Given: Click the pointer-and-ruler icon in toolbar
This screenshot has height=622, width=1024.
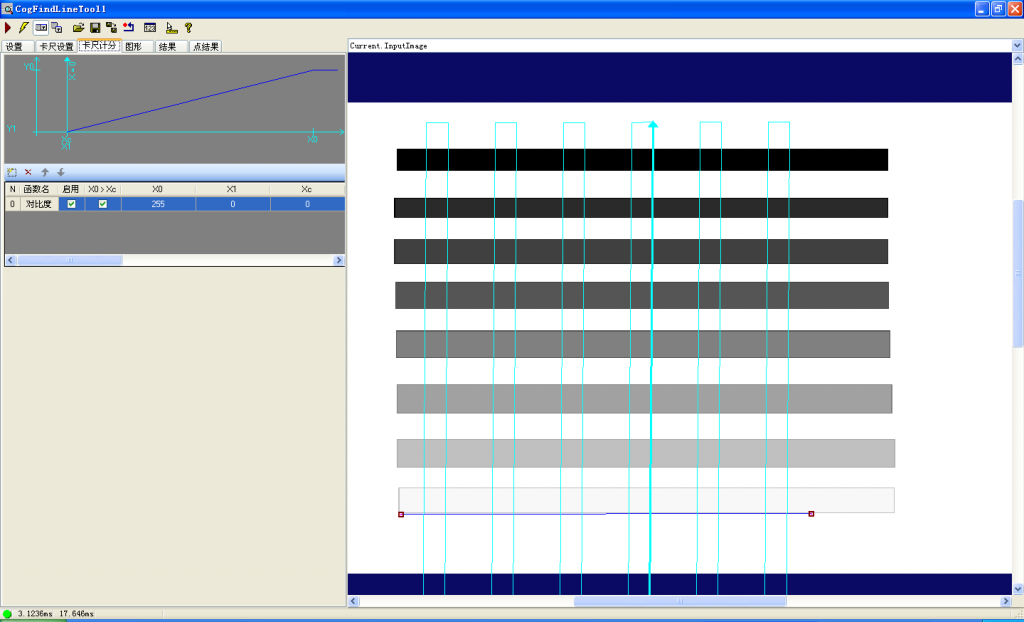Looking at the screenshot, I should coord(171,27).
